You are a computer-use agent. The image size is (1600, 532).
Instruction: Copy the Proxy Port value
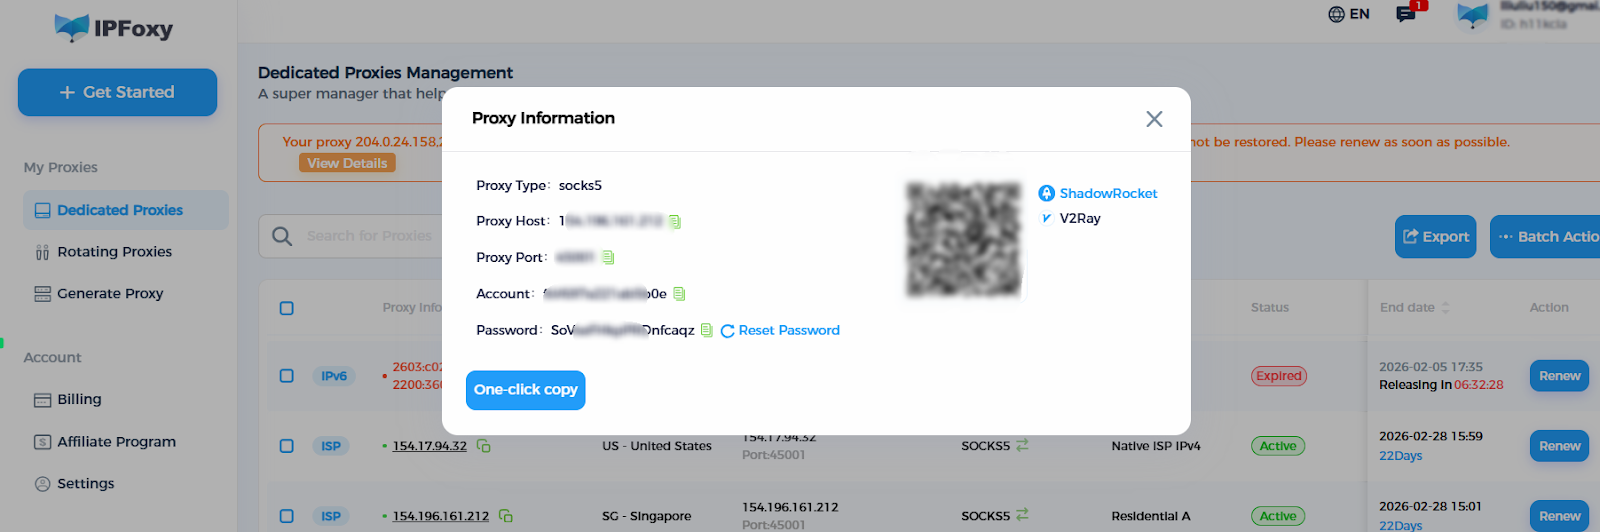608,258
